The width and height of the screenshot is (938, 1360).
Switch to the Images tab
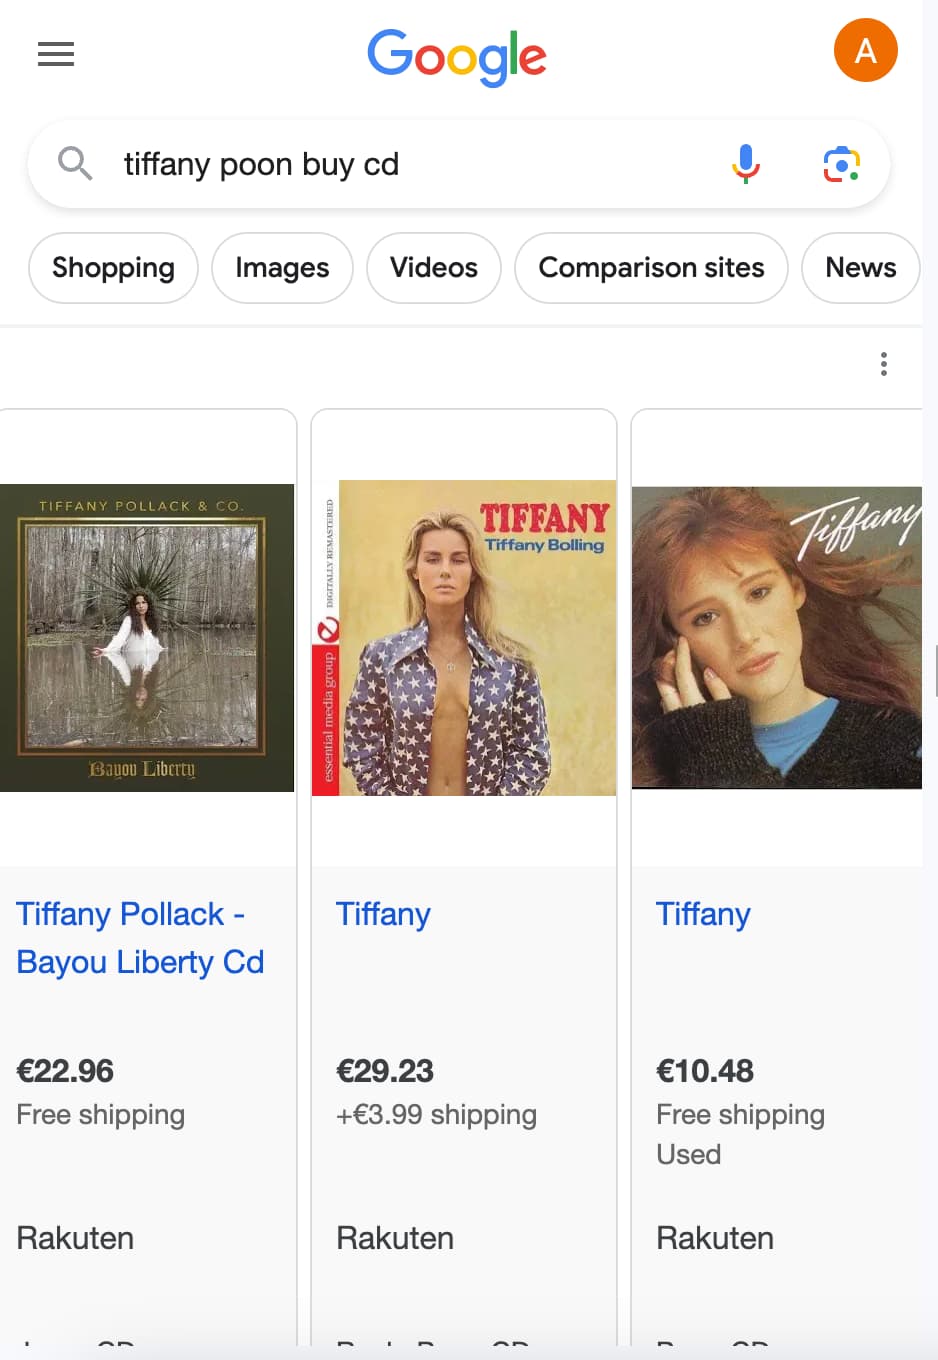click(282, 268)
